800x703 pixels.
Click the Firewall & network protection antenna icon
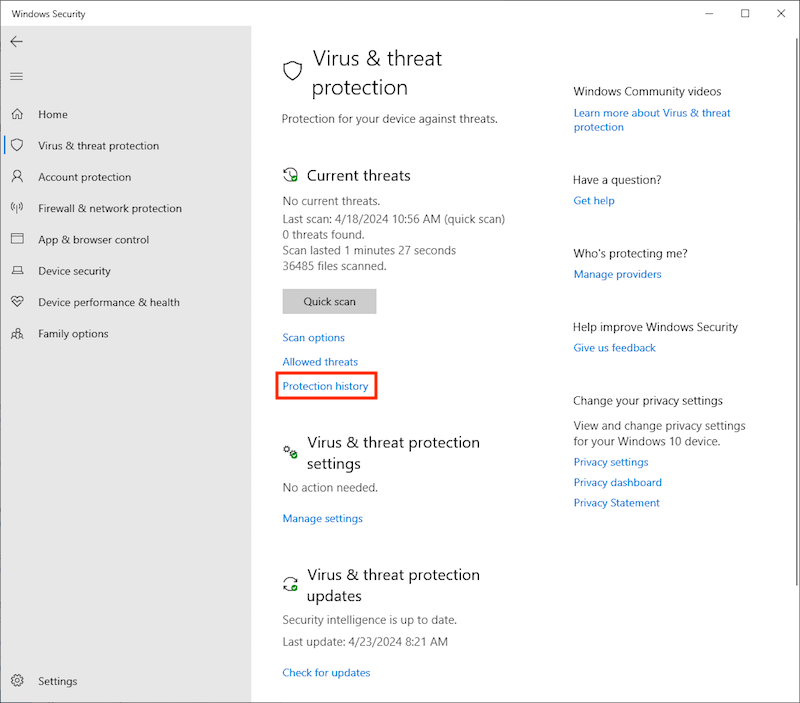(17, 208)
